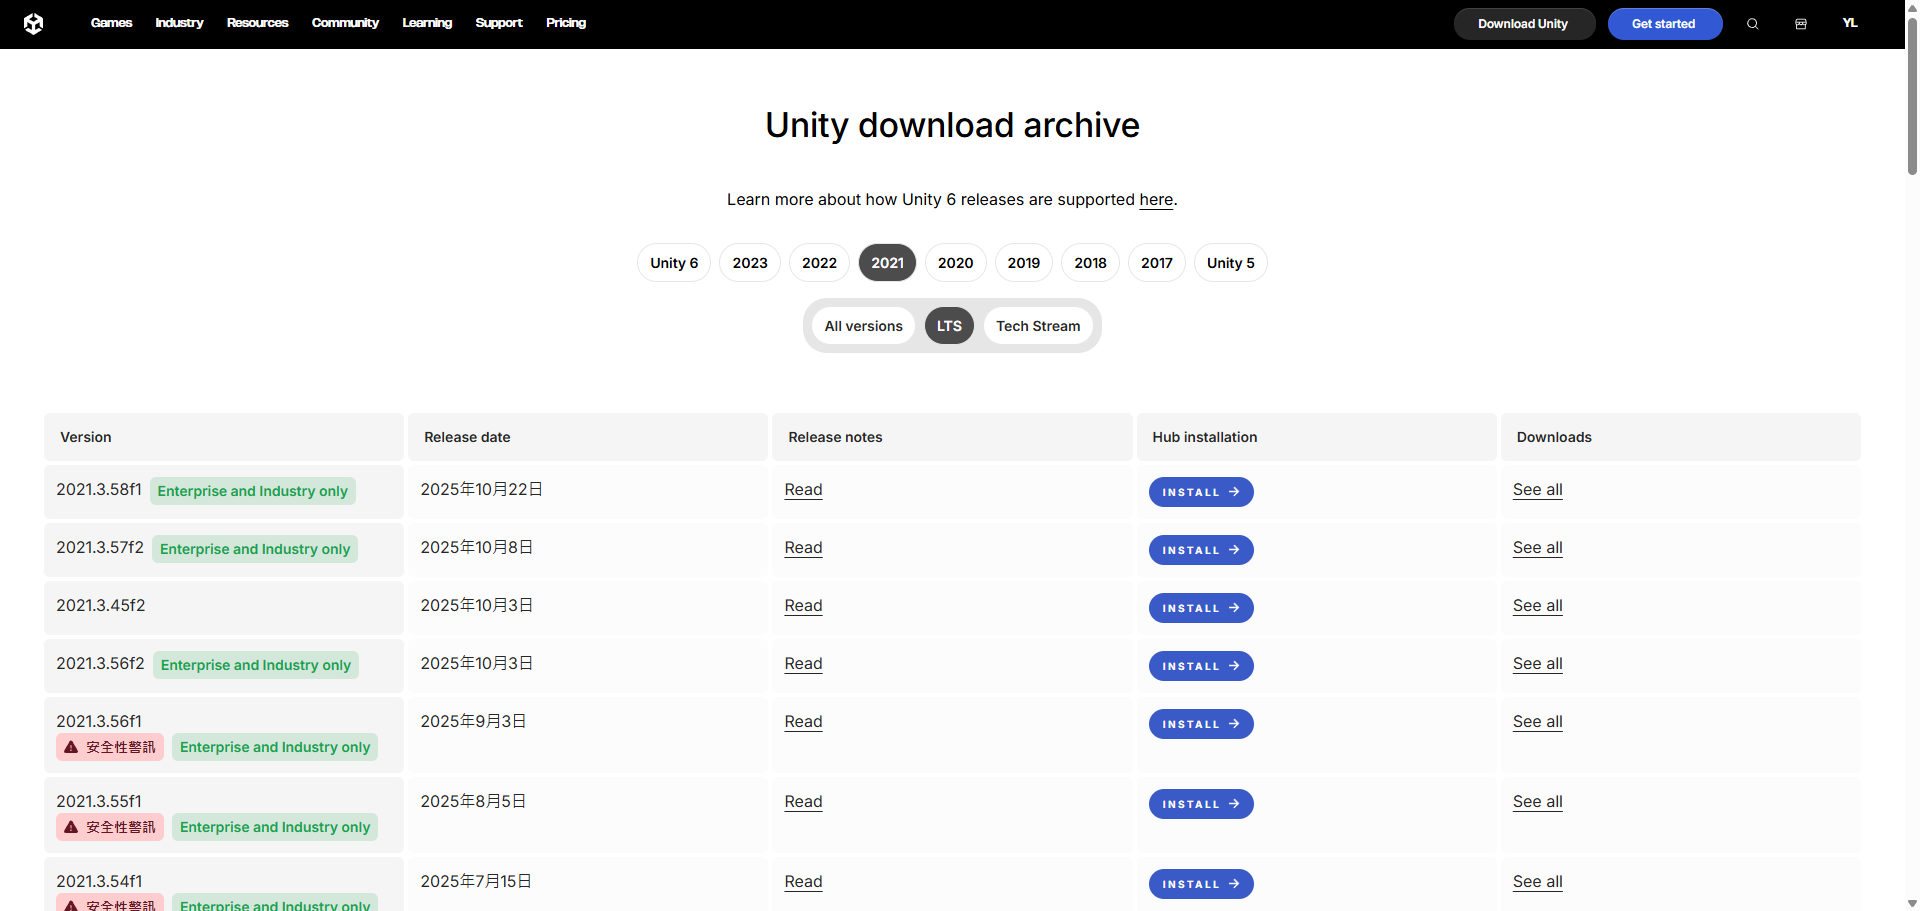Screen dimensions: 1920x911
Task: Open the YL user account avatar
Action: pos(1850,23)
